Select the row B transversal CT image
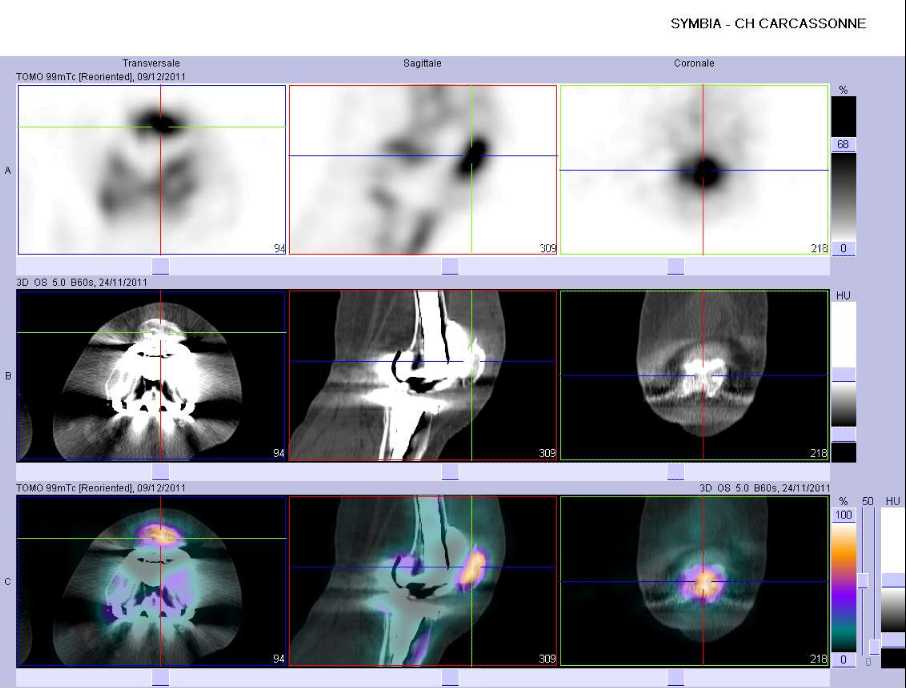 point(152,375)
